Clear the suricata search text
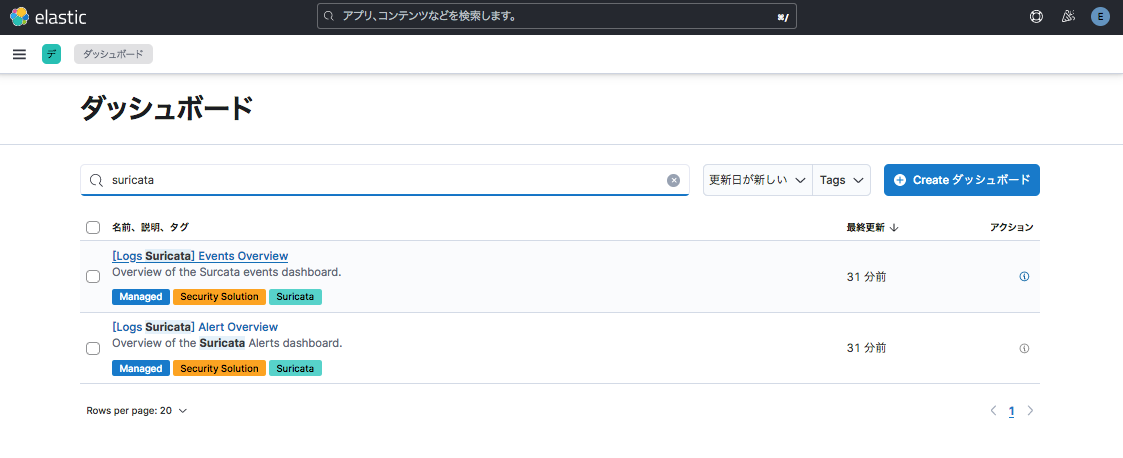Screen dimensions: 1123x458 [x=673, y=180]
